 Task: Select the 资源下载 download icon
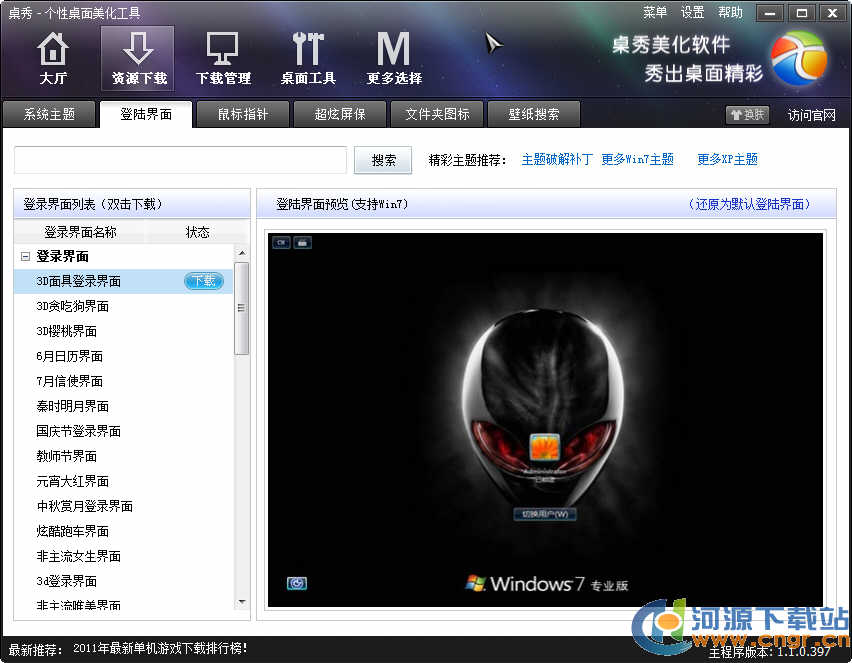pyautogui.click(x=138, y=58)
